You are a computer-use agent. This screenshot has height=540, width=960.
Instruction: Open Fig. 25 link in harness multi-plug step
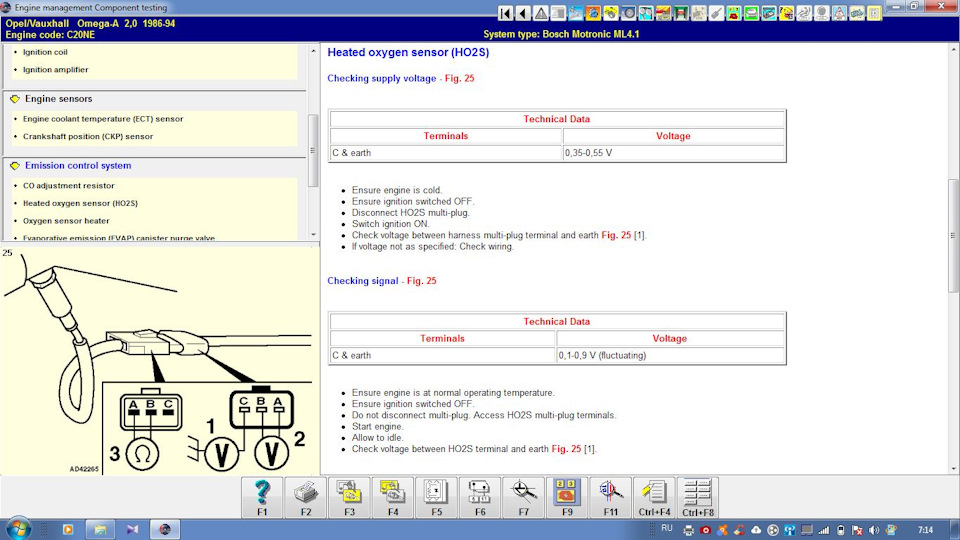[616, 235]
